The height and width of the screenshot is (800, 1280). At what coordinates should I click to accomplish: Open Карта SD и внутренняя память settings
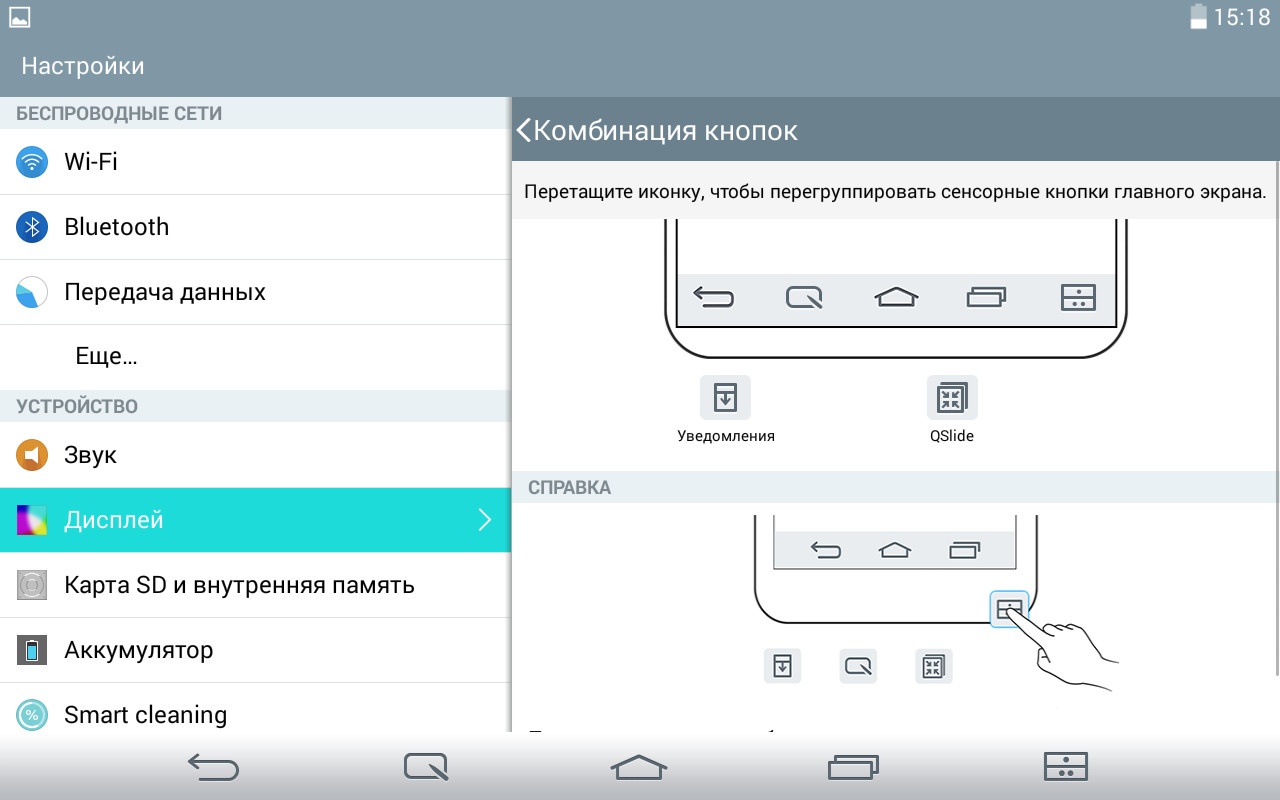(239, 585)
